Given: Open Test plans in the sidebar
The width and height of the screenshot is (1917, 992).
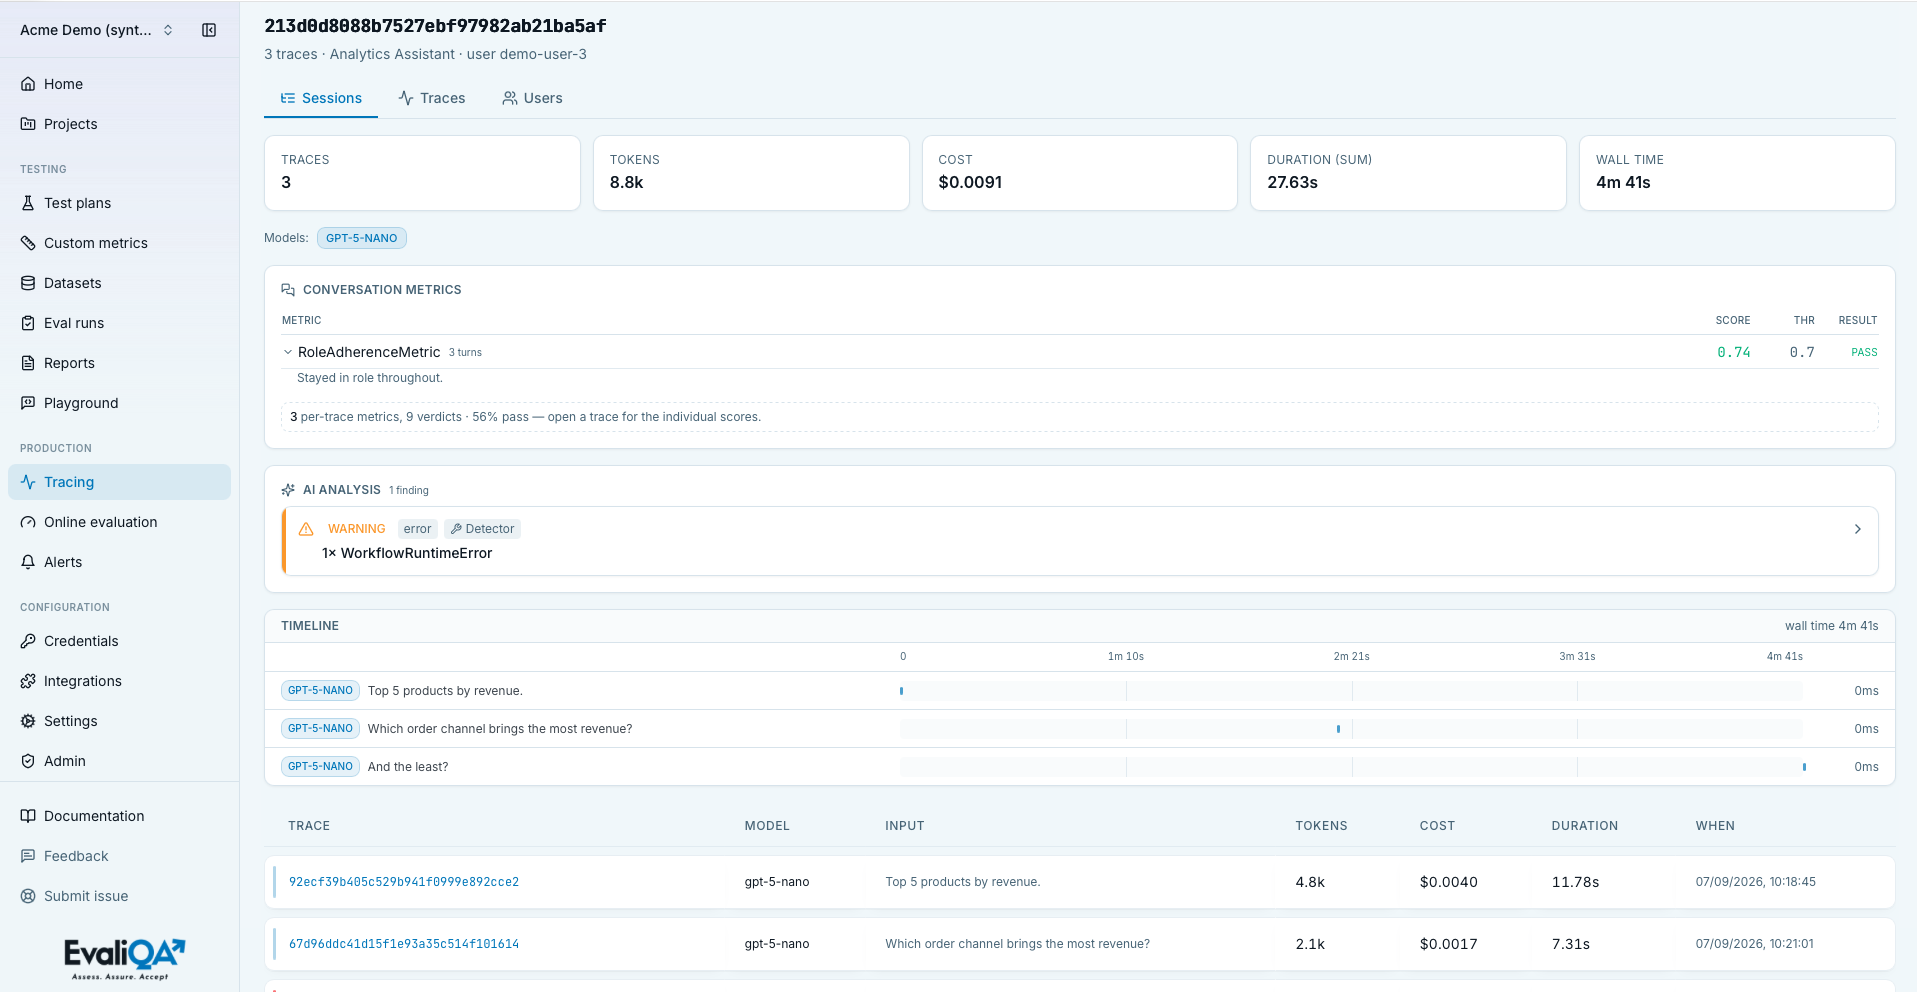Looking at the screenshot, I should 119,203.
